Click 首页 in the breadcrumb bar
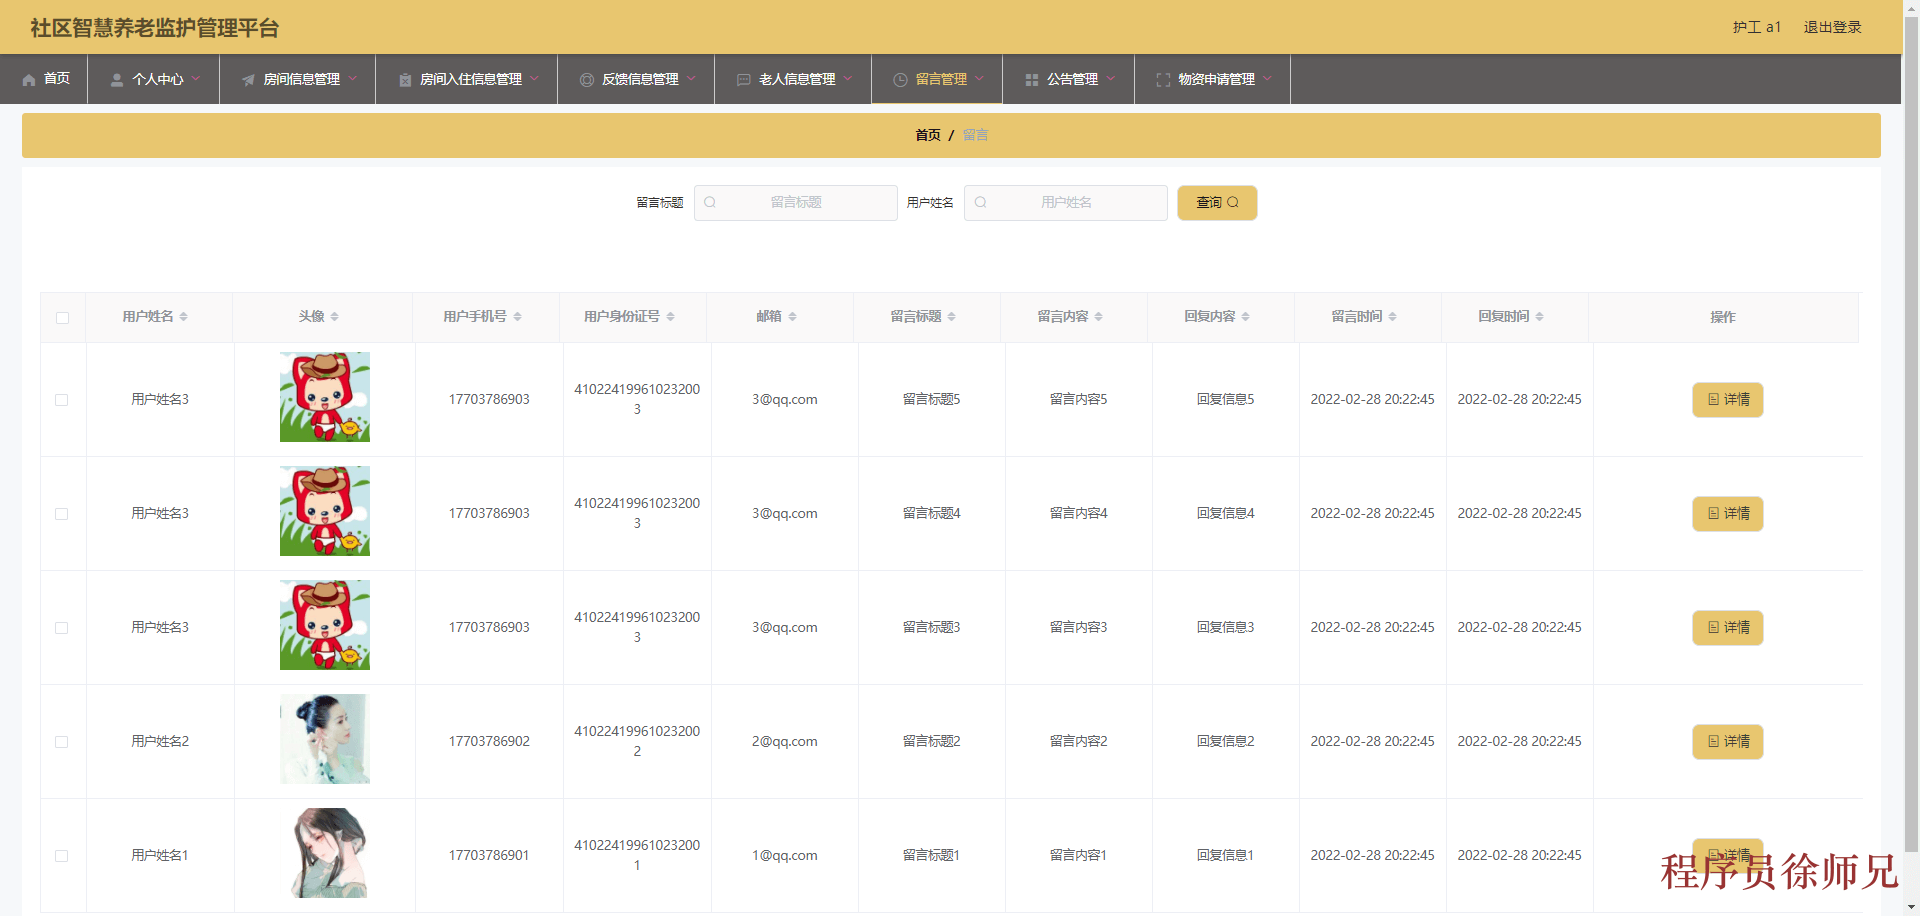This screenshot has width=1920, height=916. 928,135
